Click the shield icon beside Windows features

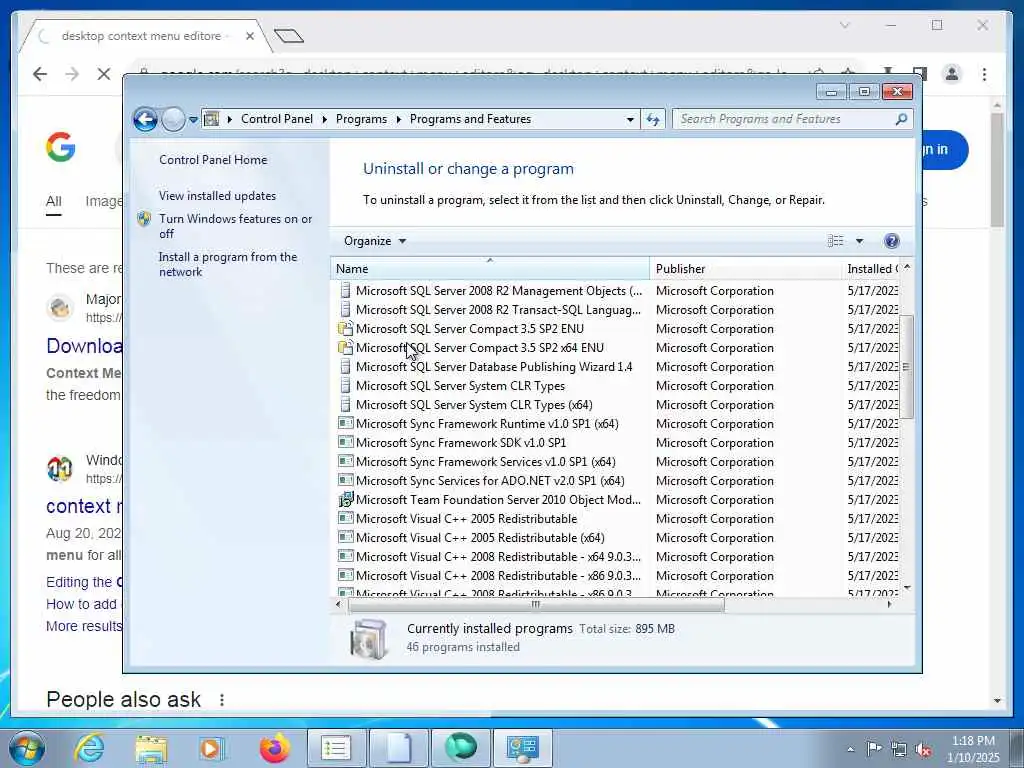click(144, 219)
